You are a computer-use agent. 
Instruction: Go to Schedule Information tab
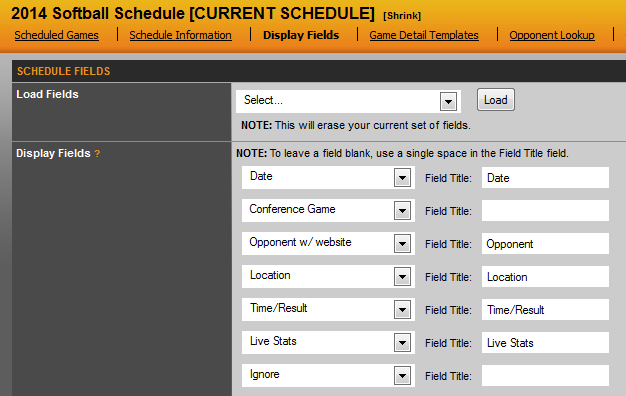180,35
